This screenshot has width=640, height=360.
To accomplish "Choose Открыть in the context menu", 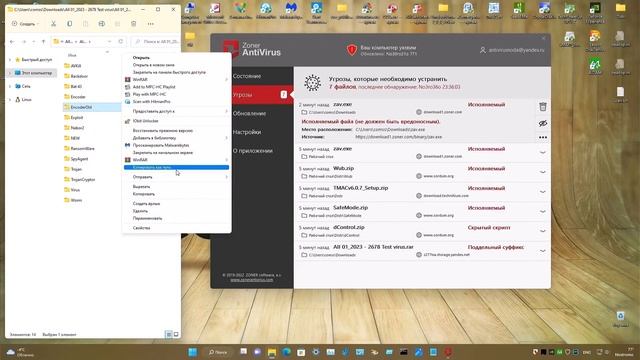I will (176, 58).
